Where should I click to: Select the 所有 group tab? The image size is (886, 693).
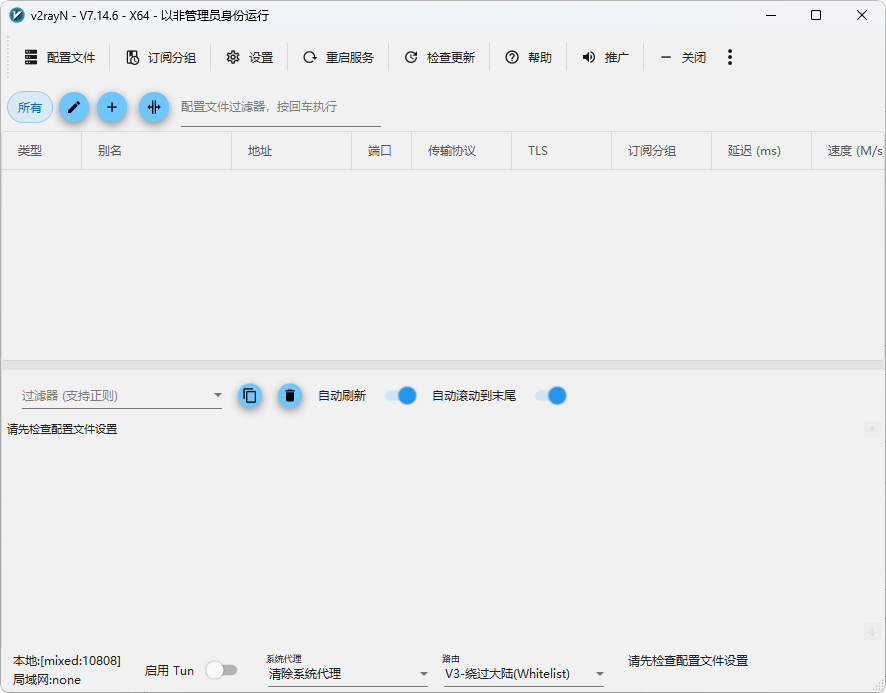30,107
